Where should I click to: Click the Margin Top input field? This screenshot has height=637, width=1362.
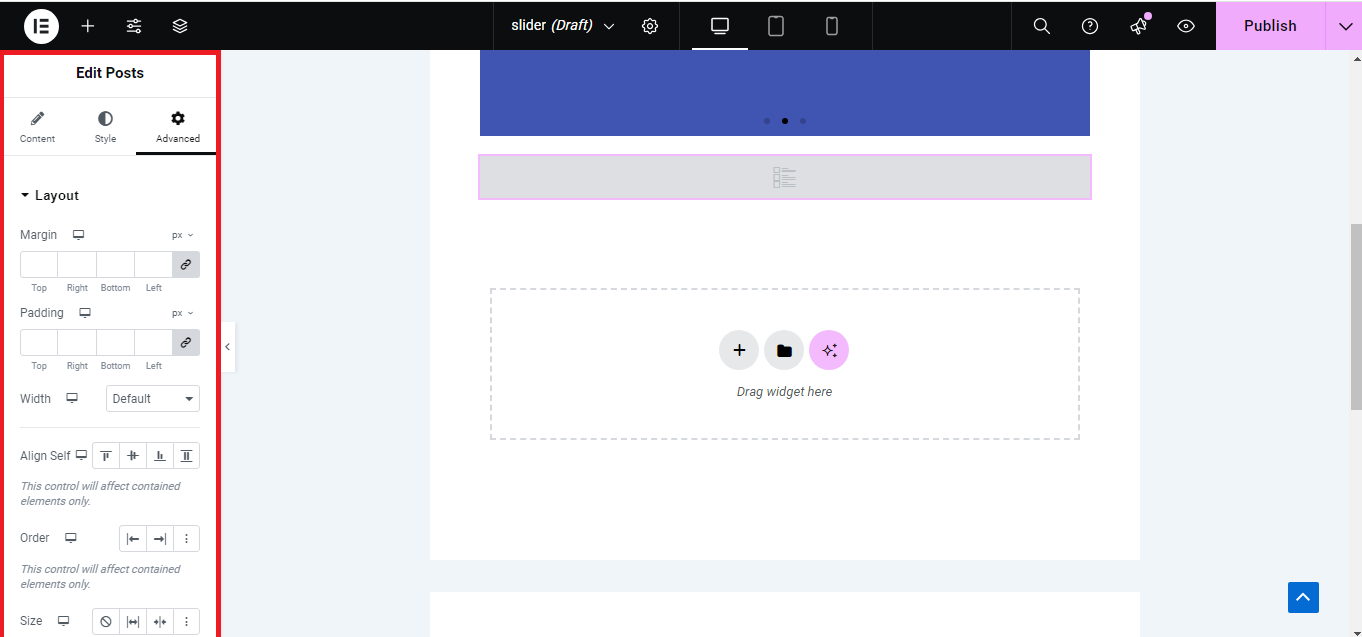[39, 265]
